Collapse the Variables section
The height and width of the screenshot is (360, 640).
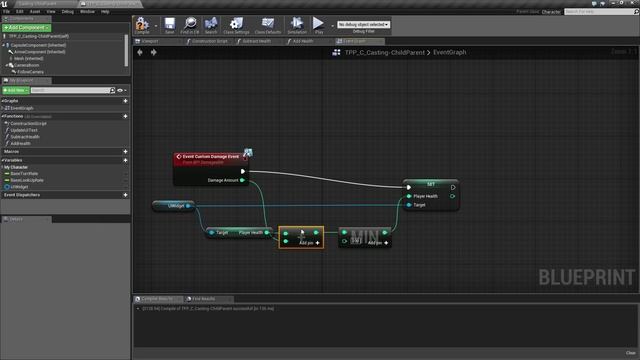[x=3, y=160]
